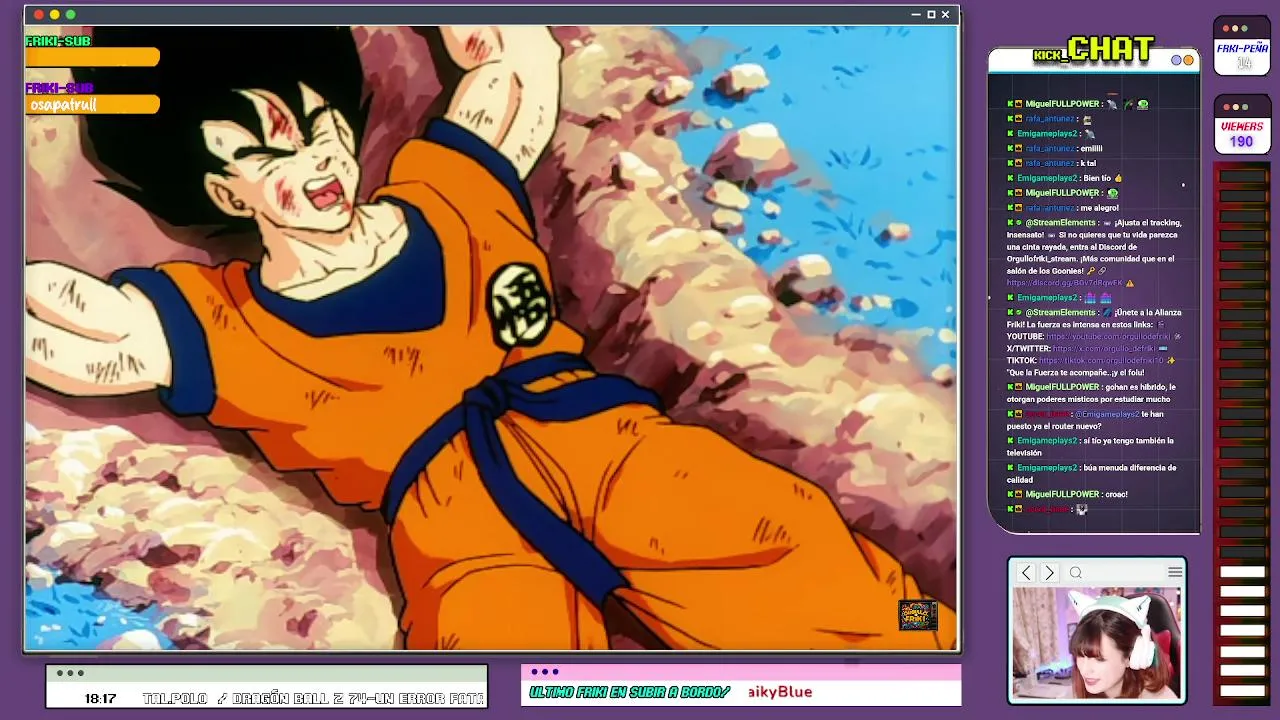Open the TikTok orgullodefriki10 link
This screenshot has height=720, width=1280.
(1100, 360)
